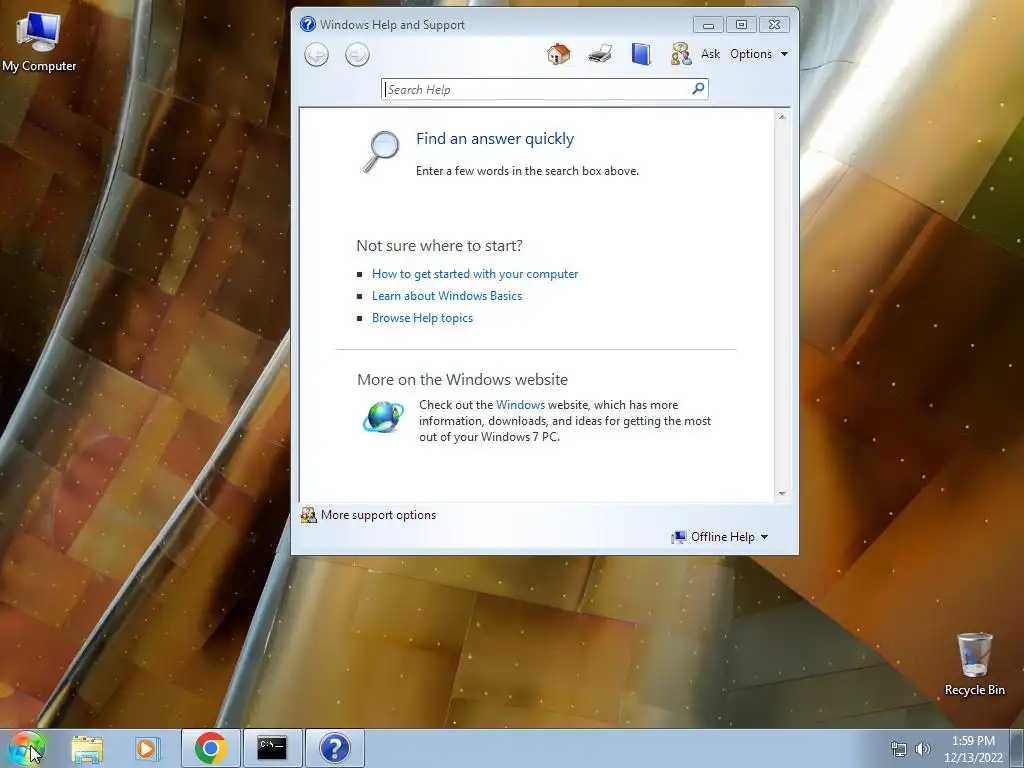Image resolution: width=1024 pixels, height=768 pixels.
Task: Select My Computer desktop icon
Action: click(39, 41)
